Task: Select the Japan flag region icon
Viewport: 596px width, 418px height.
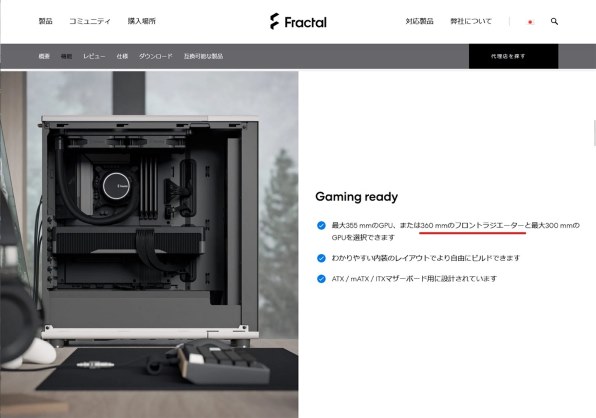Action: pos(530,22)
